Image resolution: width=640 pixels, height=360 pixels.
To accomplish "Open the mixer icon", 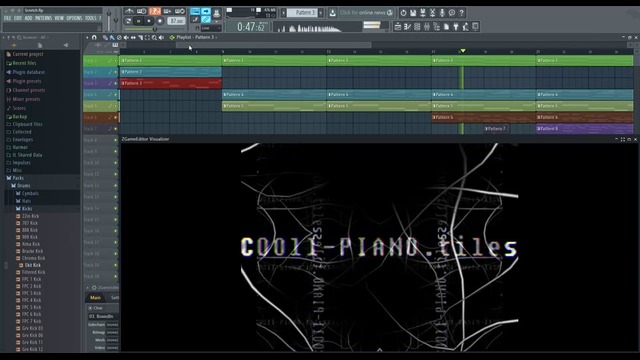I will (427, 27).
